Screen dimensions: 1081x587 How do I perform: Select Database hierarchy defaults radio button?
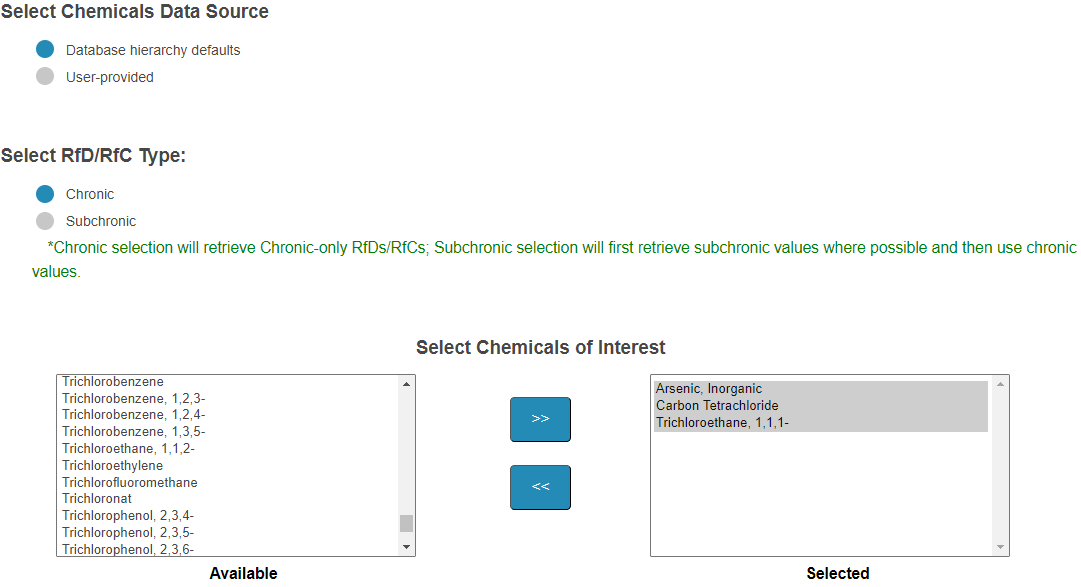(x=45, y=50)
